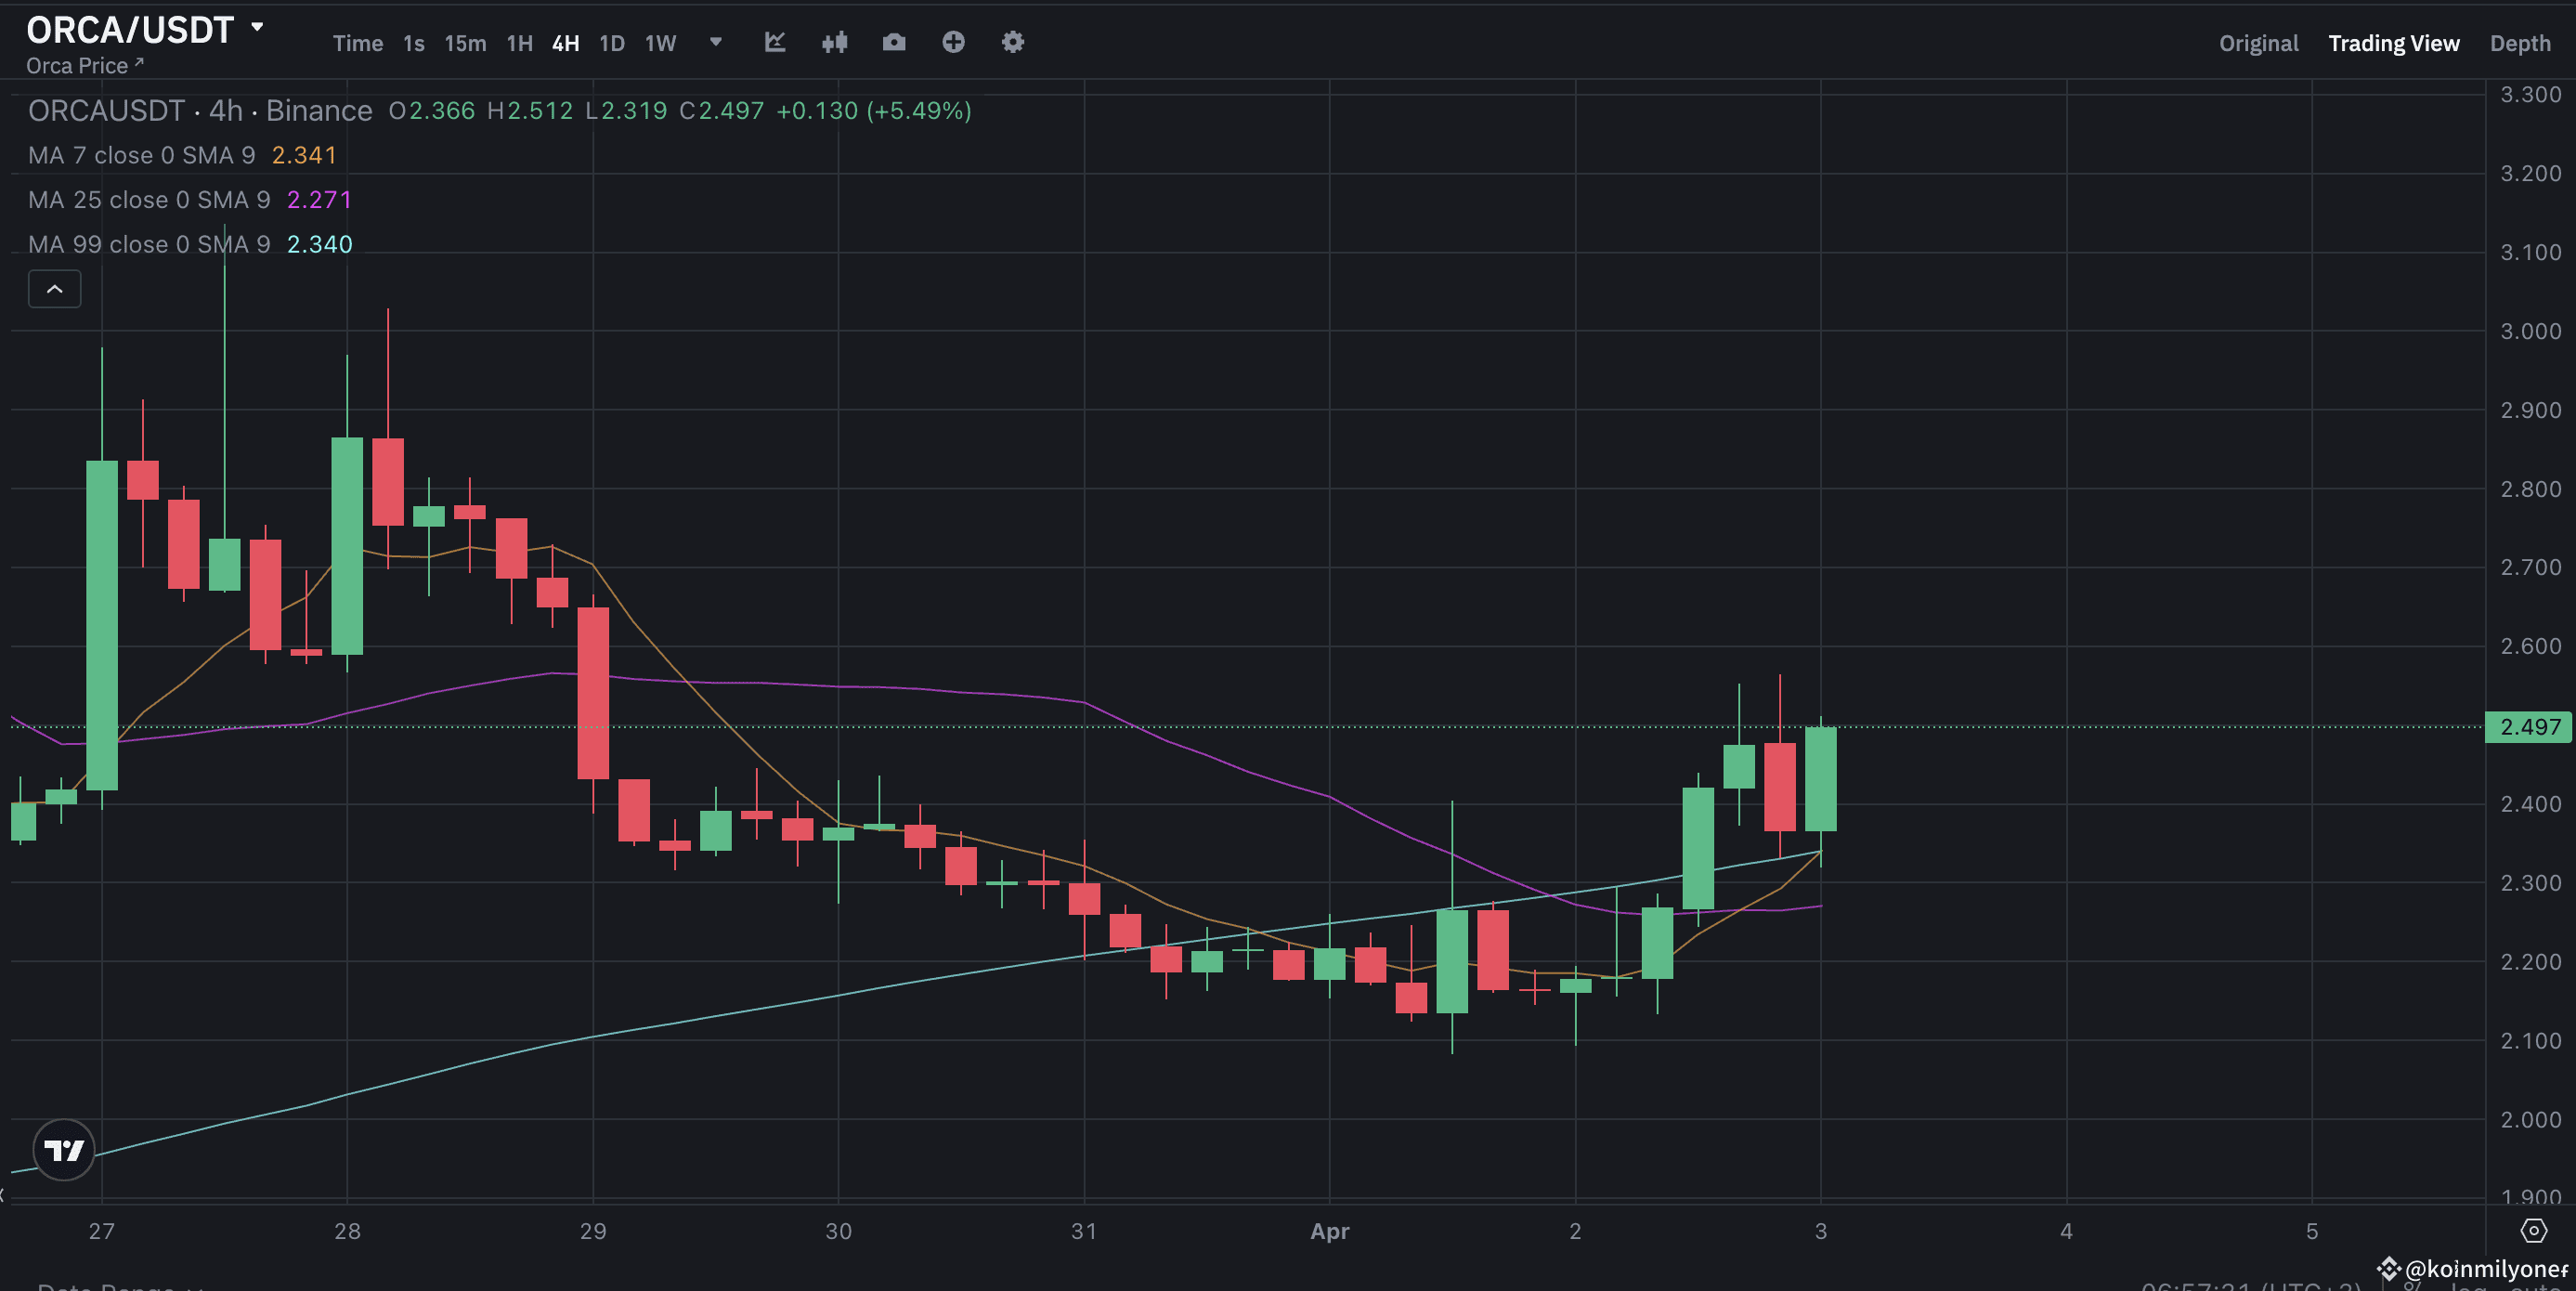
Task: Open chart settings via the gear icon
Action: [1012, 42]
